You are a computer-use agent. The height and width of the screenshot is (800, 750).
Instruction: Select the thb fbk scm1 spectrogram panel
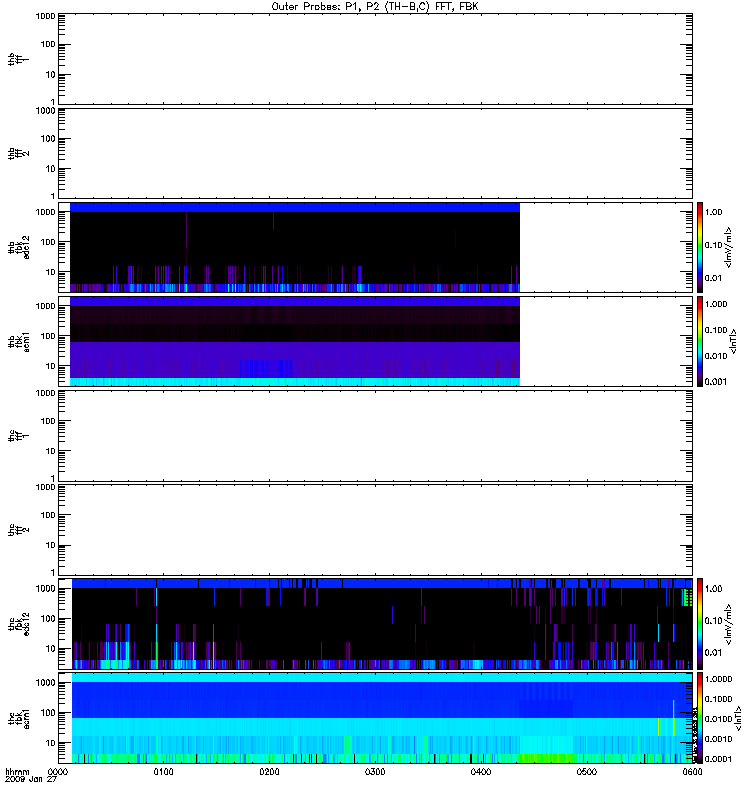pyautogui.click(x=376, y=341)
